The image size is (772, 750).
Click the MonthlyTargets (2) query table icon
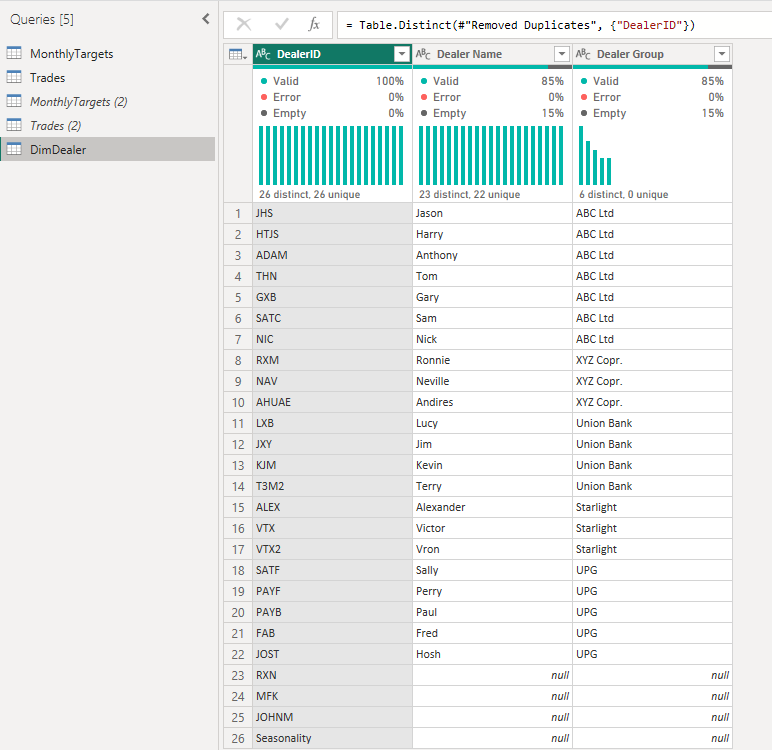pyautogui.click(x=14, y=101)
